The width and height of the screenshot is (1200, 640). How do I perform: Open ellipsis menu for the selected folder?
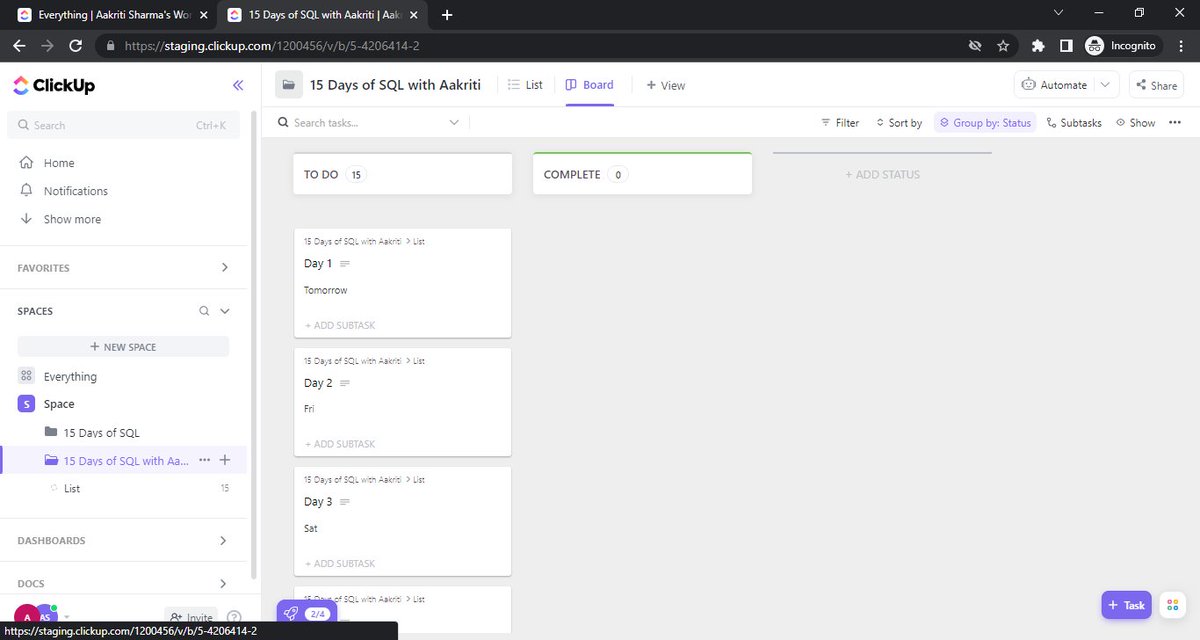coord(204,460)
